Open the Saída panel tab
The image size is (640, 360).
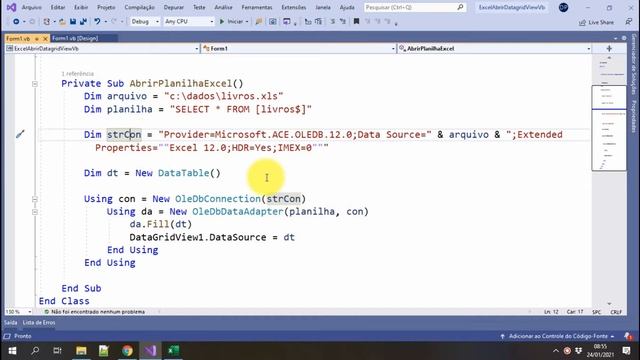click(x=11, y=322)
